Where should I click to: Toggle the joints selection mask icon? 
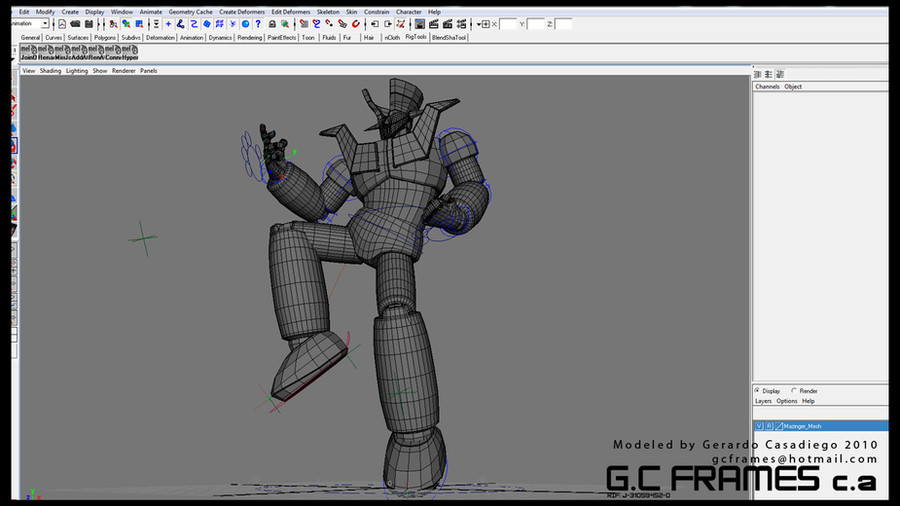point(181,24)
